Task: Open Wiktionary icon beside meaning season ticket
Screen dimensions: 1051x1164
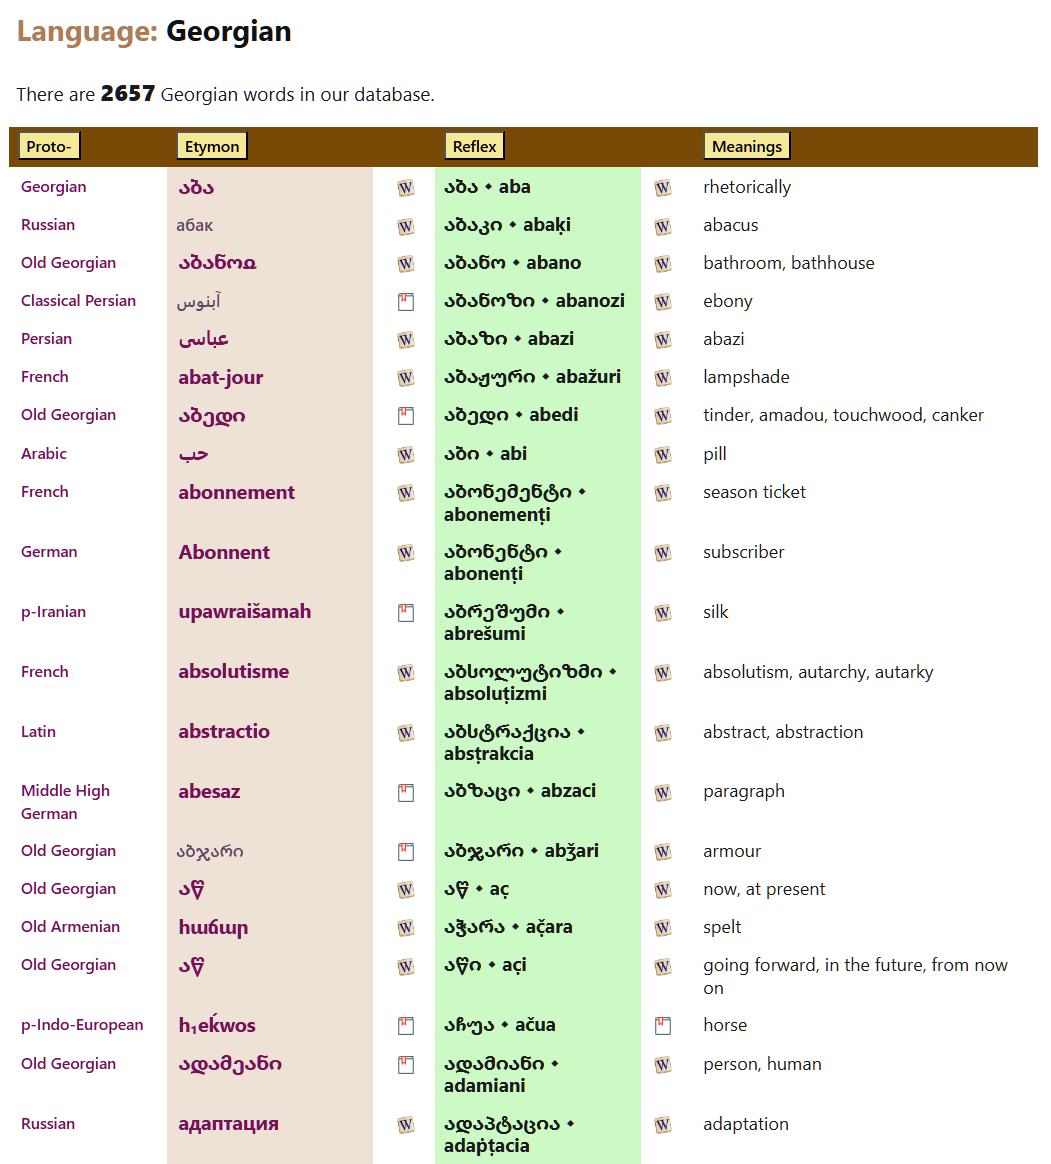Action: (x=663, y=493)
